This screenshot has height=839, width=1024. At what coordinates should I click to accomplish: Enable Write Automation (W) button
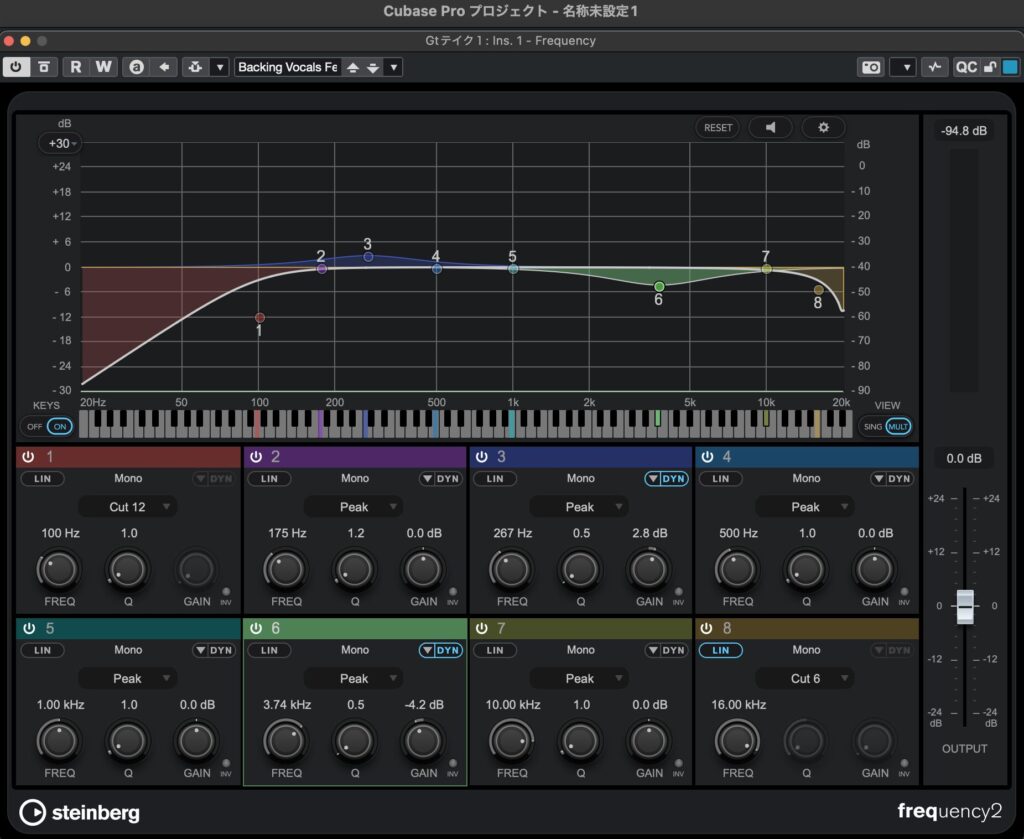(x=104, y=67)
